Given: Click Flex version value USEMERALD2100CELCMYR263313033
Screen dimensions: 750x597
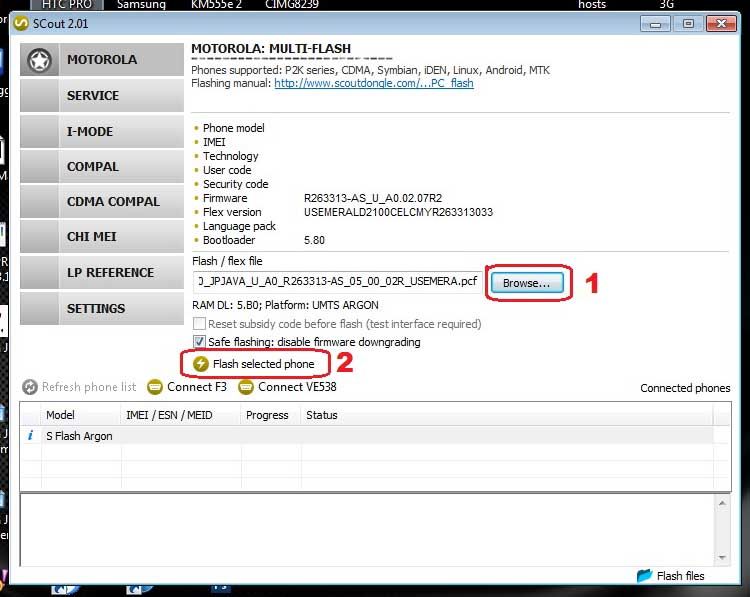Looking at the screenshot, I should 398,212.
